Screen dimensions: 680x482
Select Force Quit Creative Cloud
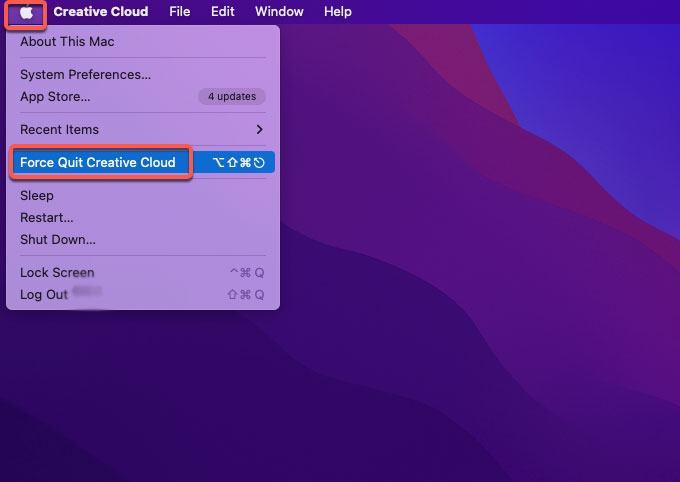pos(98,163)
